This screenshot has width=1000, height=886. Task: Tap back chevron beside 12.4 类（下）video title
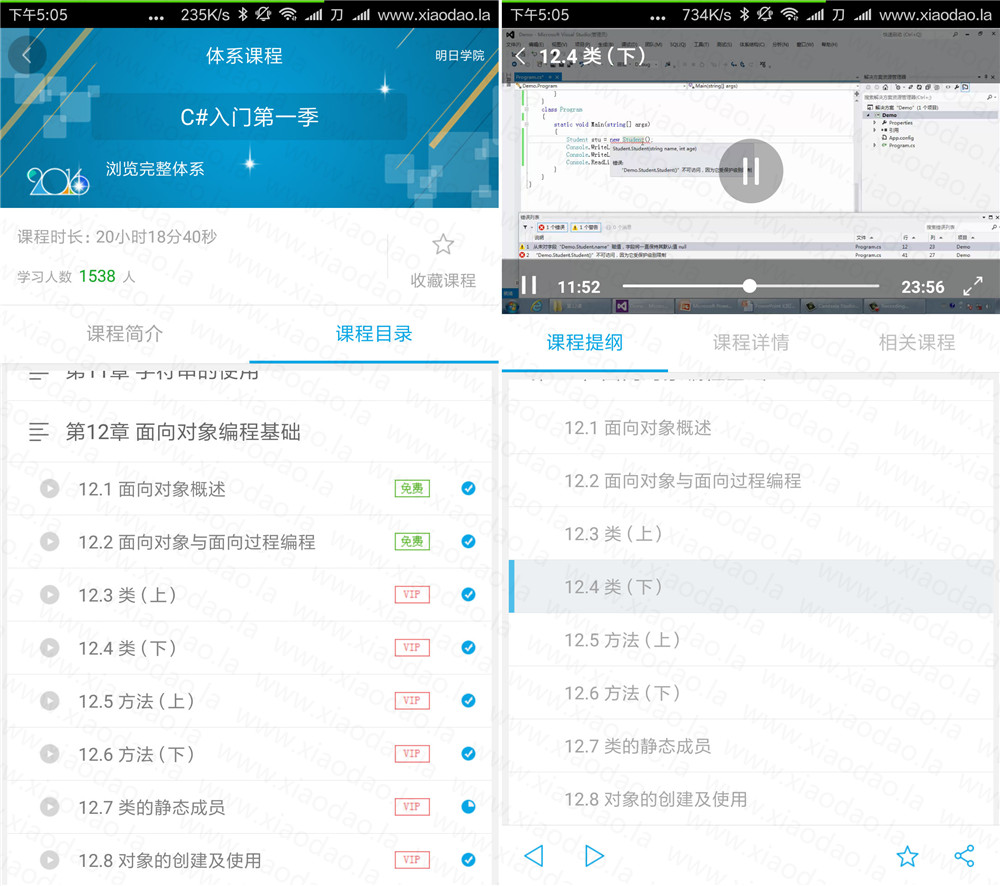[x=519, y=57]
